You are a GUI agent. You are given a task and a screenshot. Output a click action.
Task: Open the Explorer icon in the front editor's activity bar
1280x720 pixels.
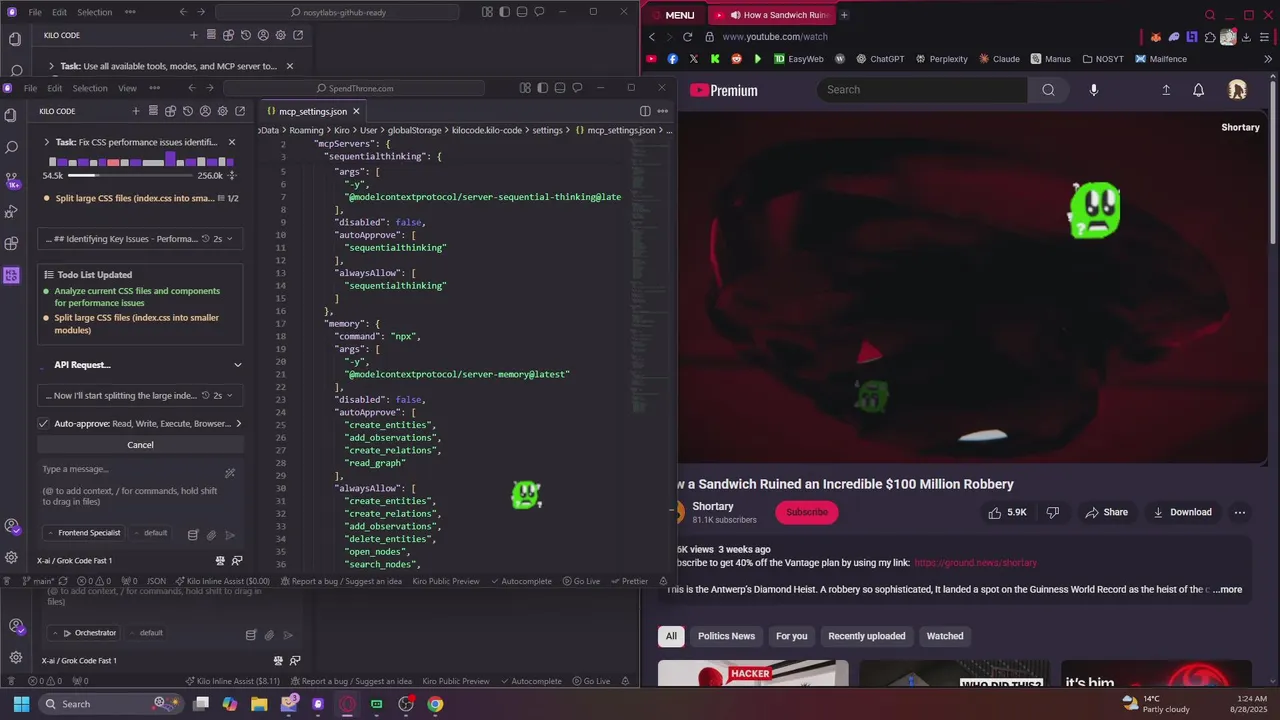click(11, 115)
